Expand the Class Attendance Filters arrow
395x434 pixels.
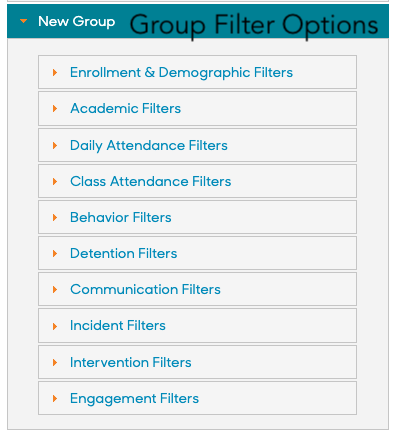[x=55, y=181]
